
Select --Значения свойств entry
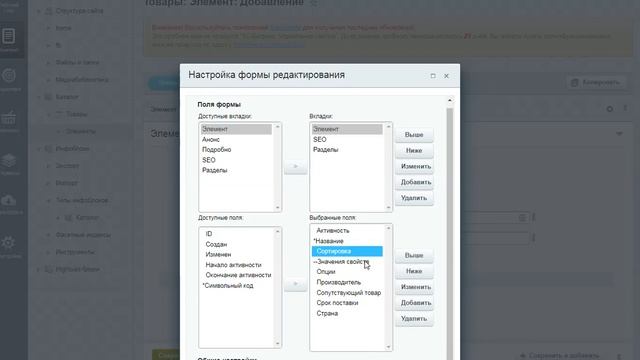pos(347,262)
